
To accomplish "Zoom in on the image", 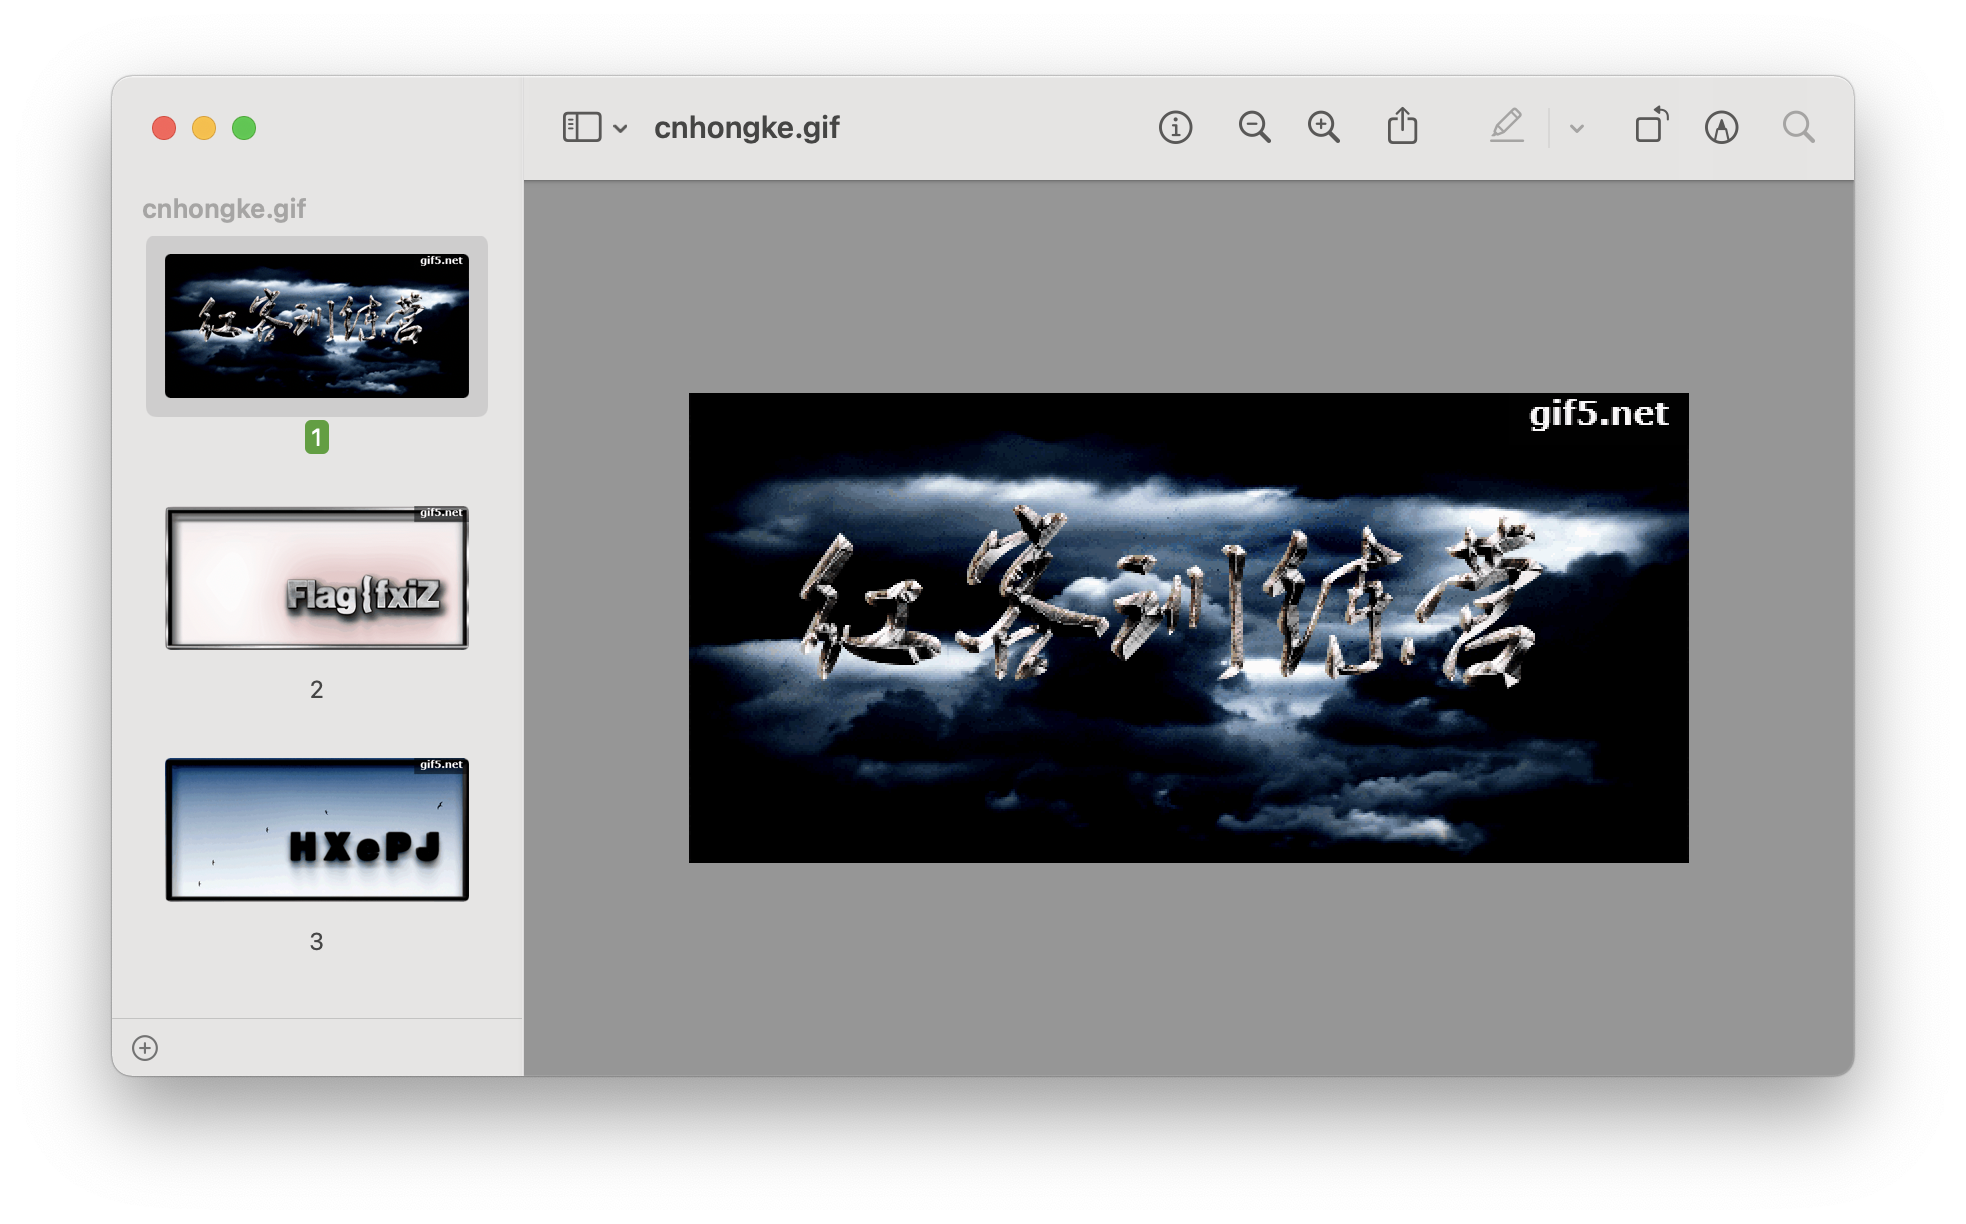I will point(1324,128).
